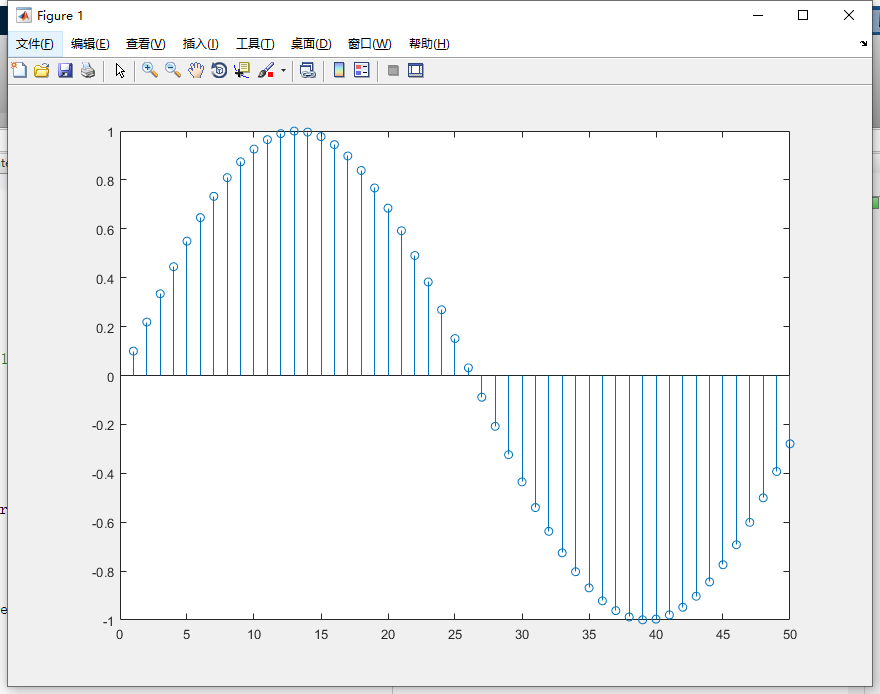Dock the figure using the corner arrow
880x694 pixels.
[863, 43]
